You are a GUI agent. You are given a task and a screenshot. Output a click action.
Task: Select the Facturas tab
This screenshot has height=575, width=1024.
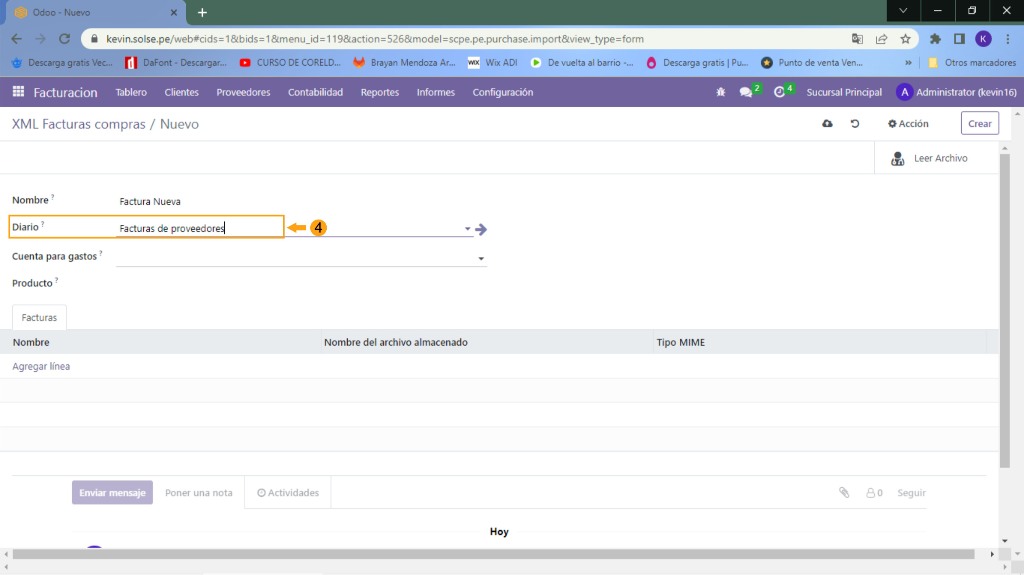(x=39, y=317)
